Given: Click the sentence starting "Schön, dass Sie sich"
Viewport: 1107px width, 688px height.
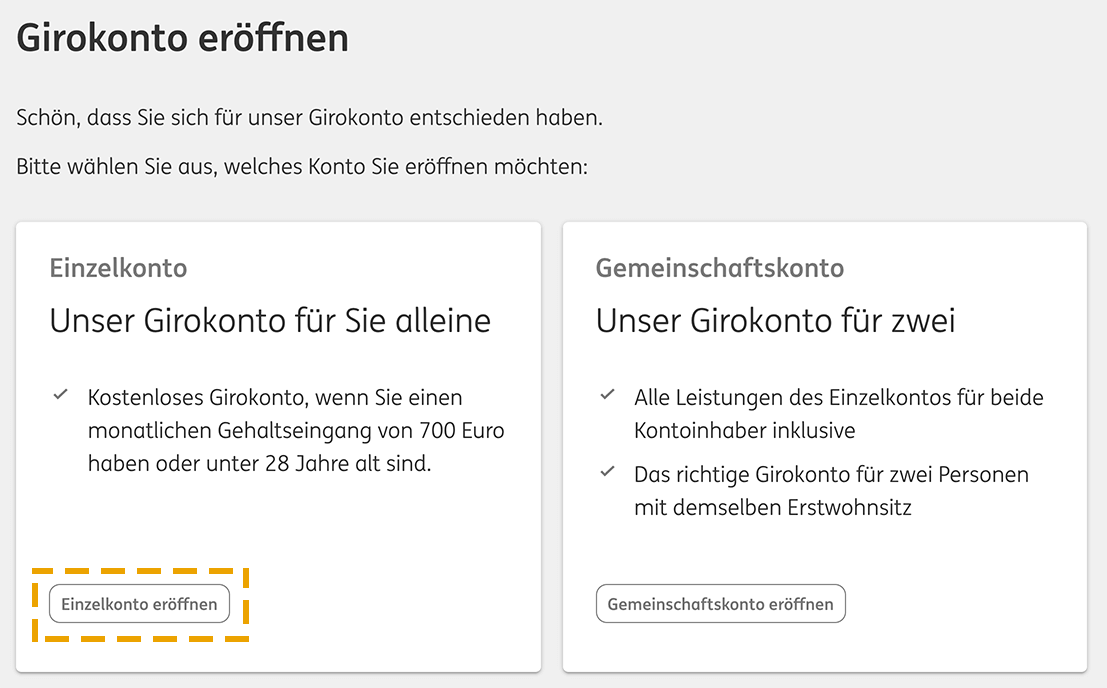Looking at the screenshot, I should click(x=309, y=118).
